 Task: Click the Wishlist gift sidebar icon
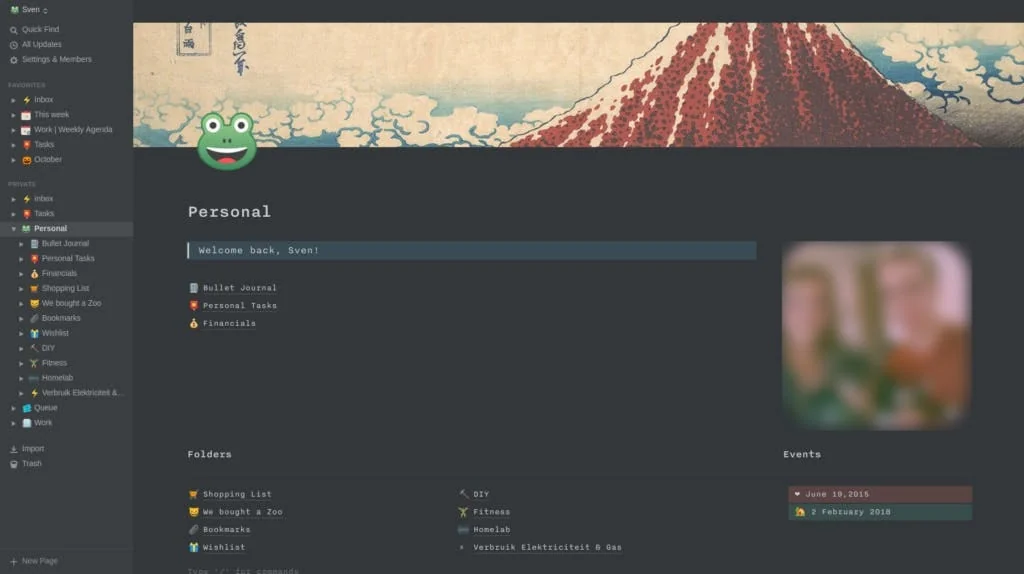pyautogui.click(x=35, y=334)
